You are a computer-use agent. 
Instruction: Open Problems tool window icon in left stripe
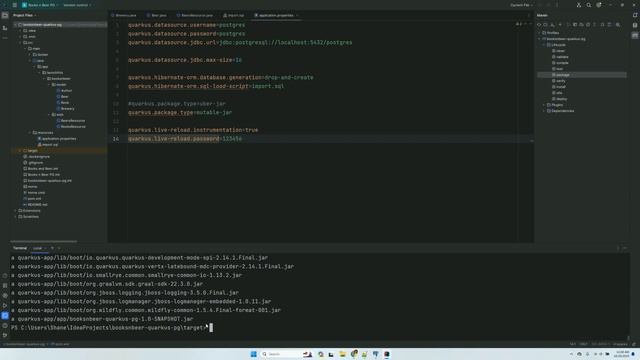tap(5, 325)
